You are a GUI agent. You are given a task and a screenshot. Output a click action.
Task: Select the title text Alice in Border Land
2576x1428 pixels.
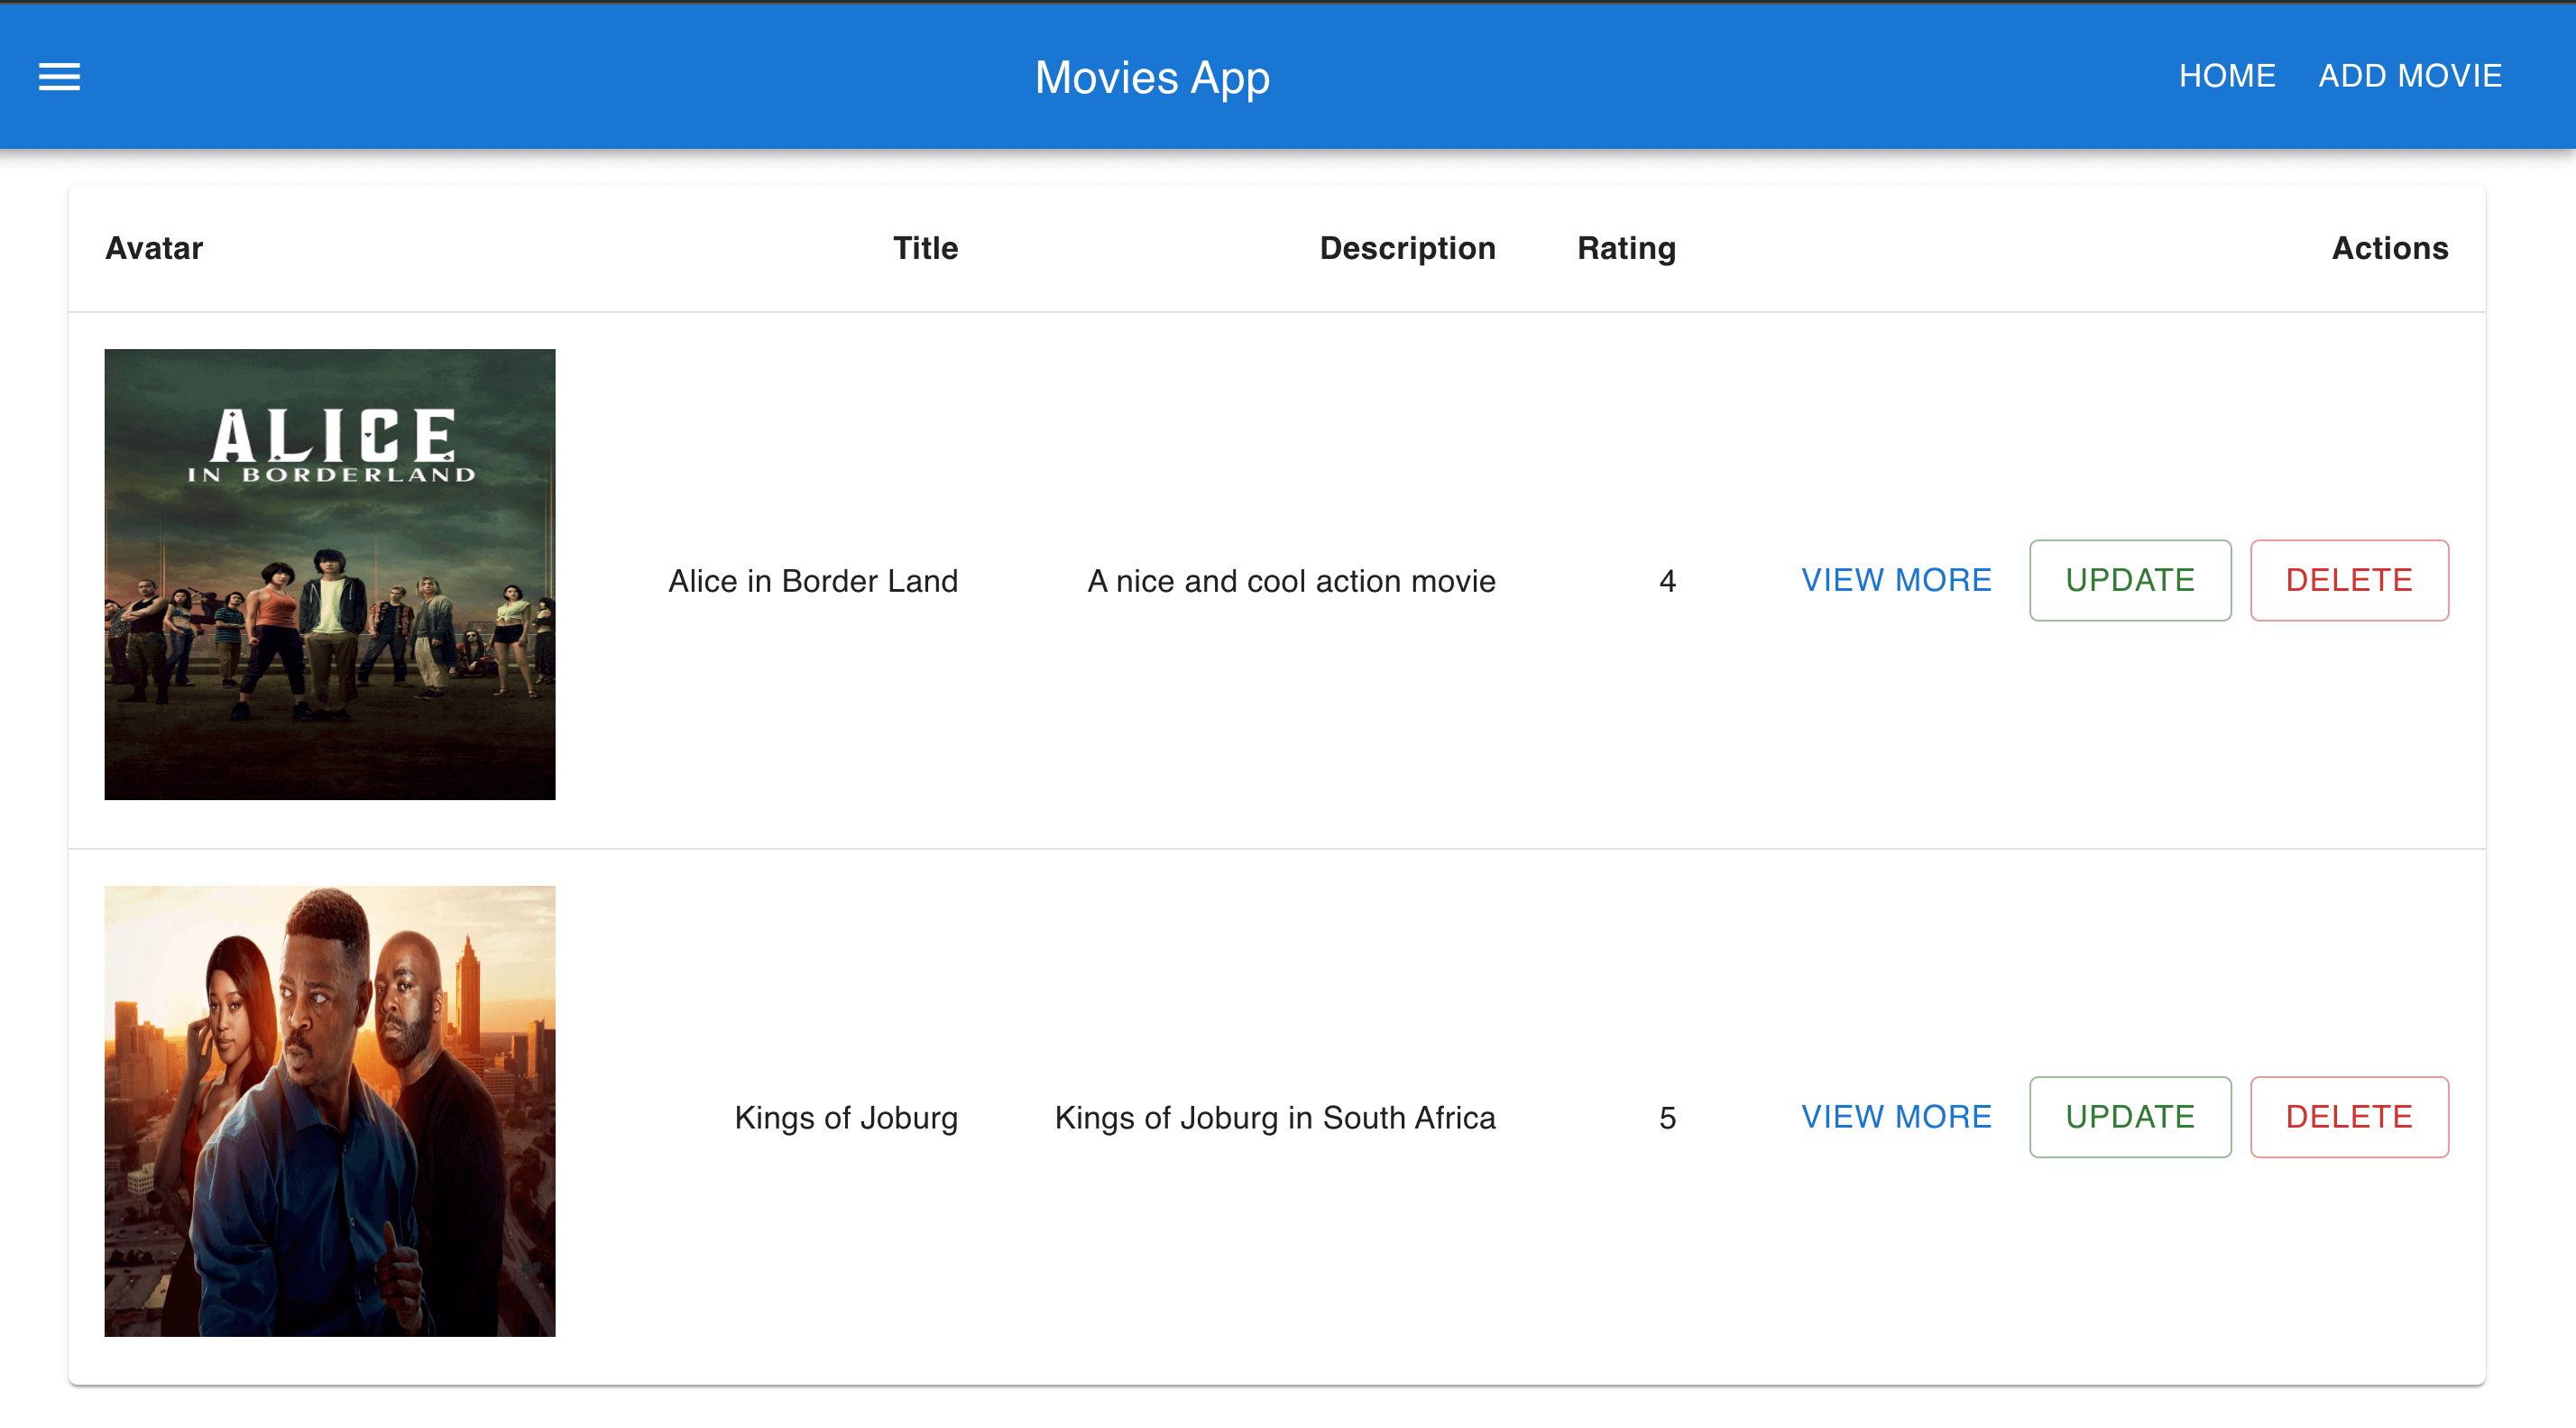coord(812,580)
